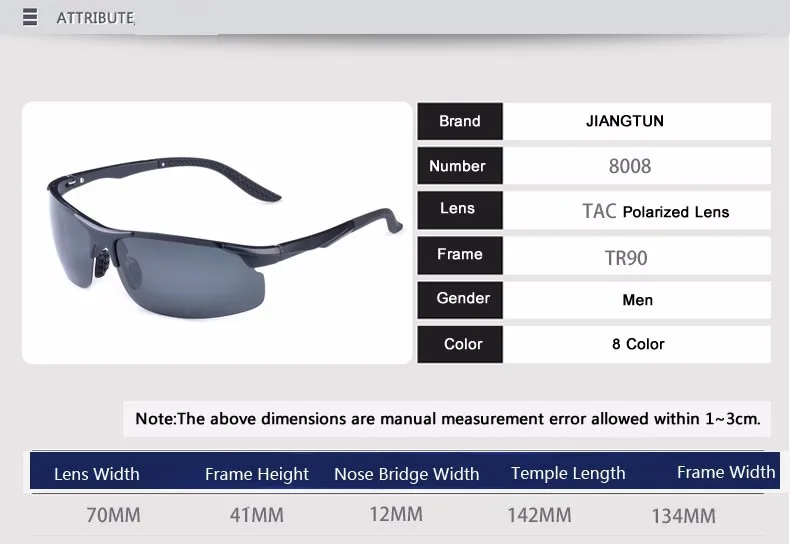The height and width of the screenshot is (544, 790).
Task: Click the 142MM temple length value
Action: [540, 515]
